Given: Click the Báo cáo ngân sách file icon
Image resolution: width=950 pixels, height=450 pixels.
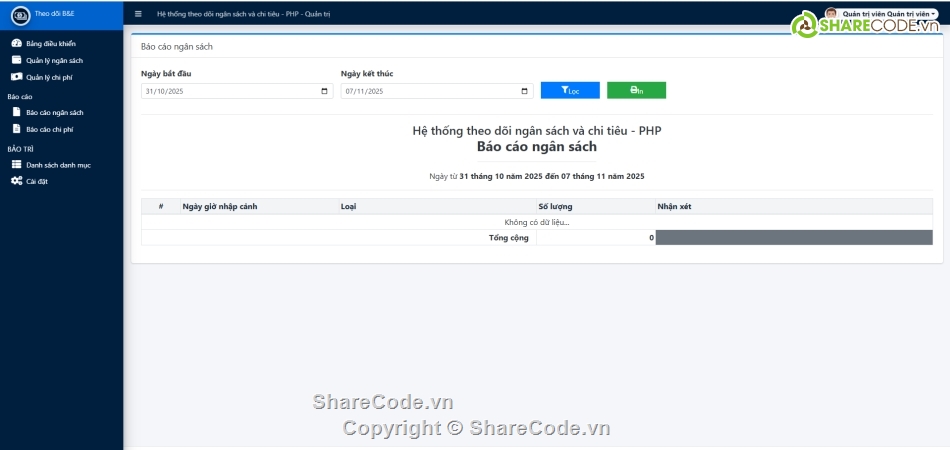Looking at the screenshot, I should click(x=16, y=112).
